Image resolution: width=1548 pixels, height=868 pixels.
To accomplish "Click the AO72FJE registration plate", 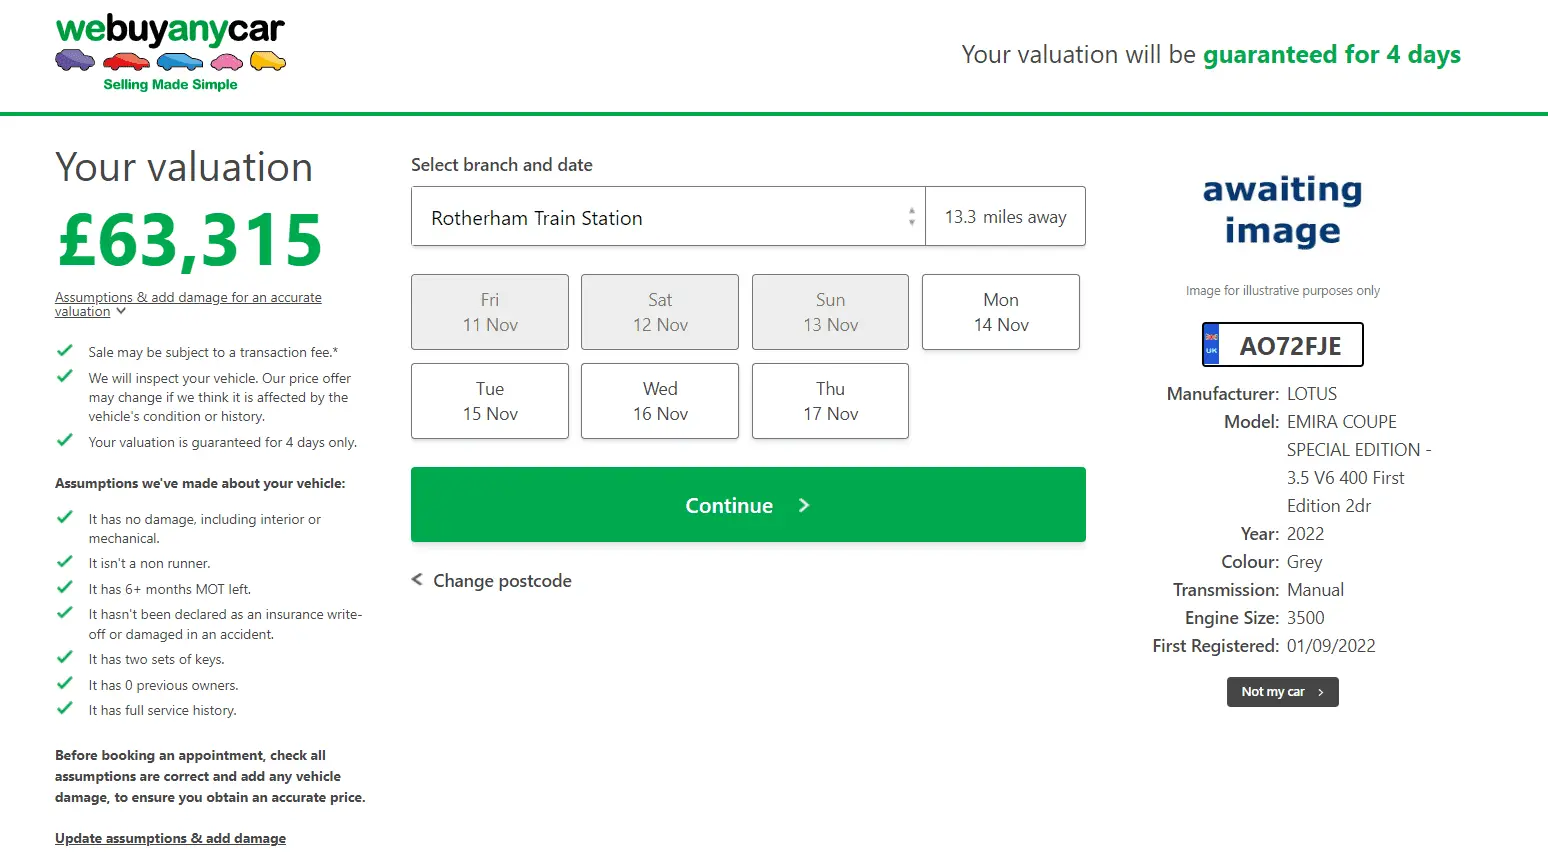I will point(1290,346).
